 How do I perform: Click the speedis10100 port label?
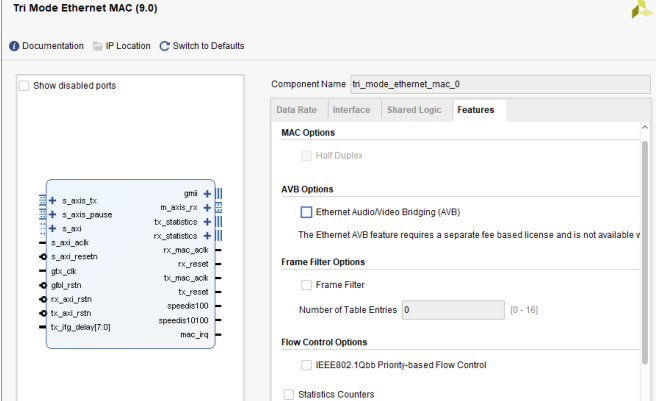tap(183, 320)
